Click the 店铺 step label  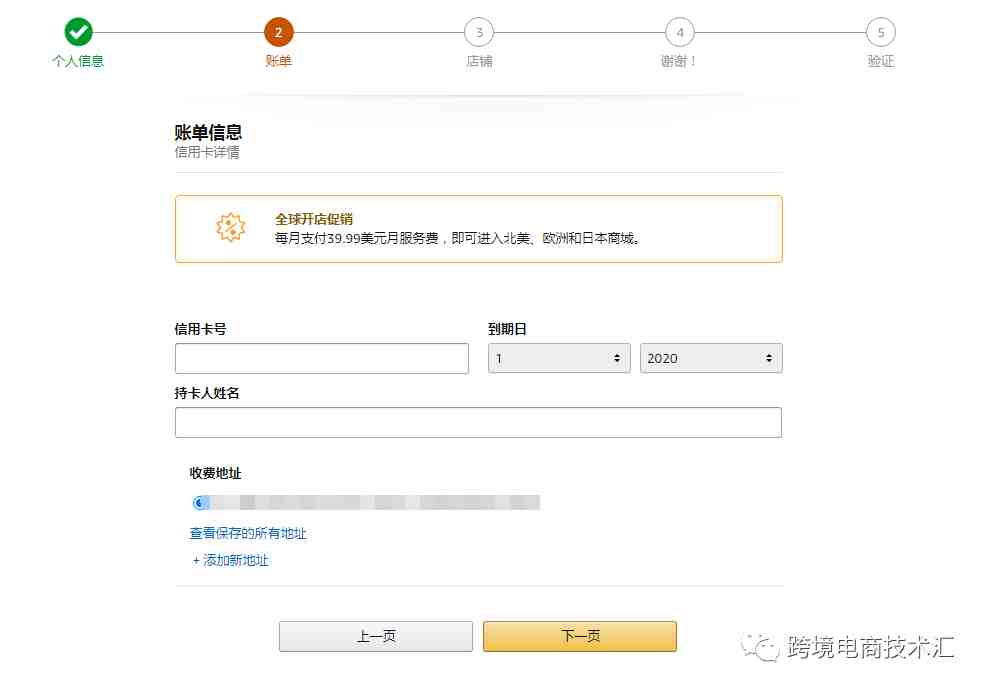click(x=479, y=61)
